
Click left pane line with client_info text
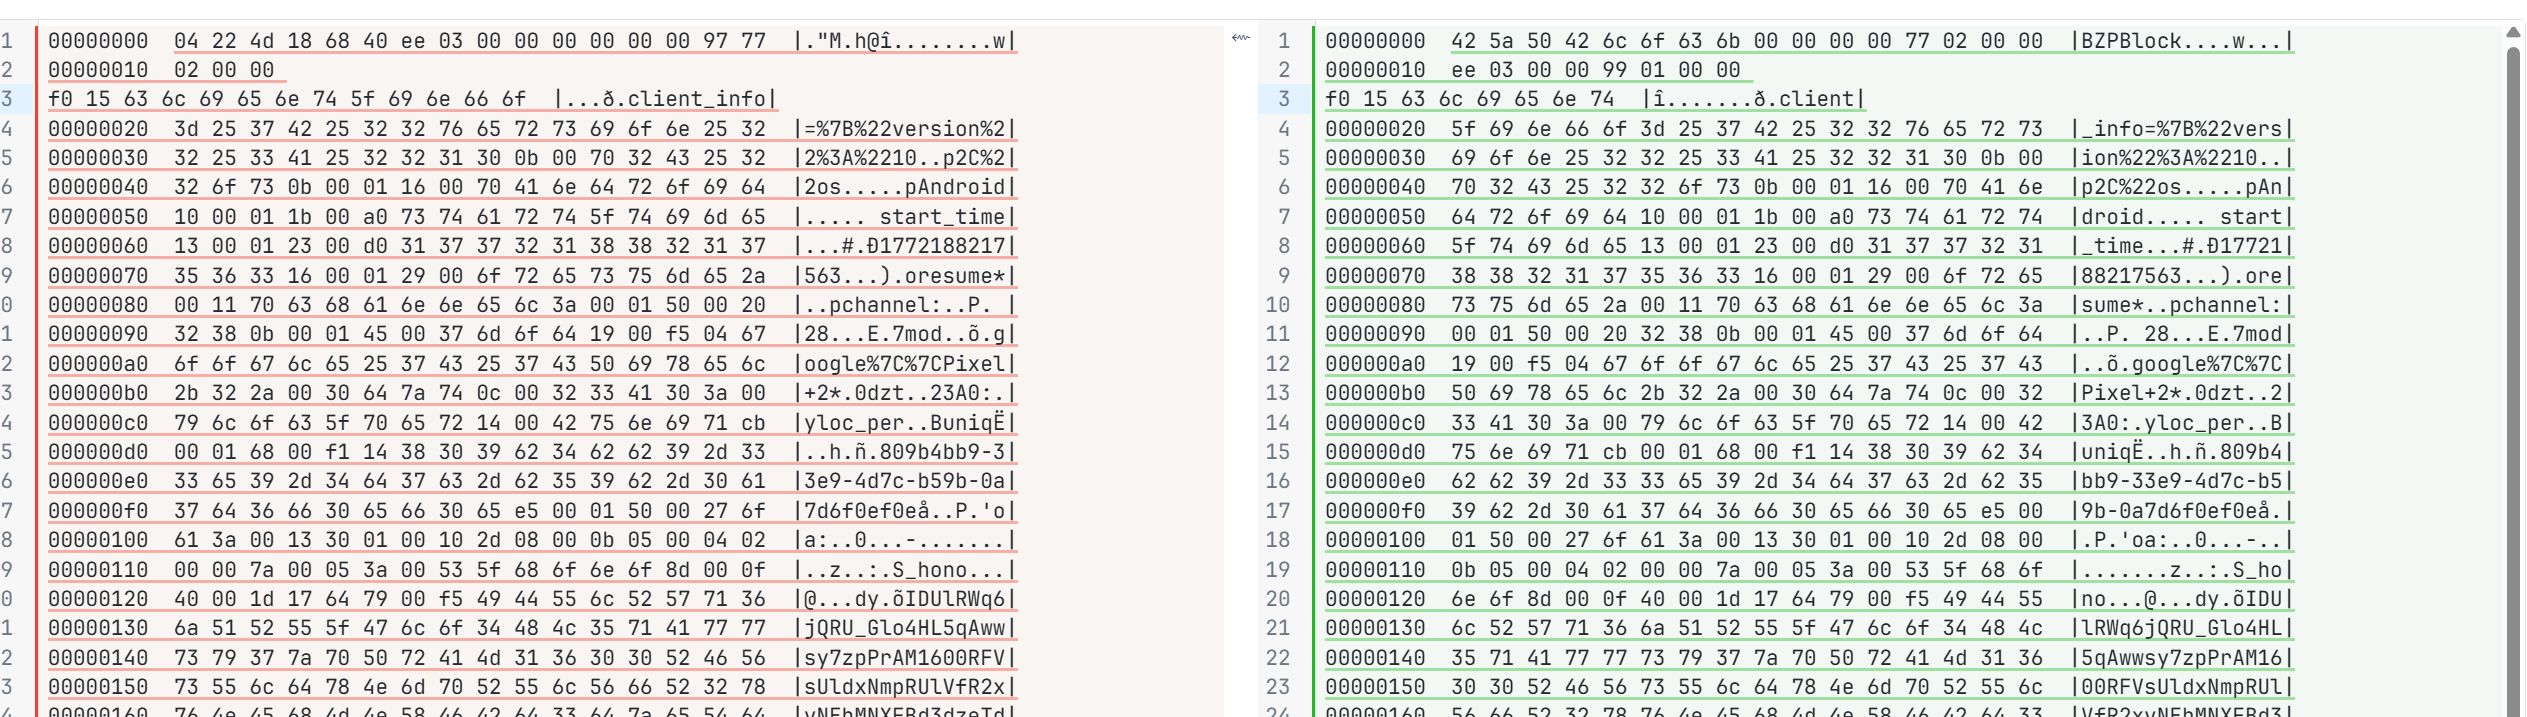click(410, 99)
